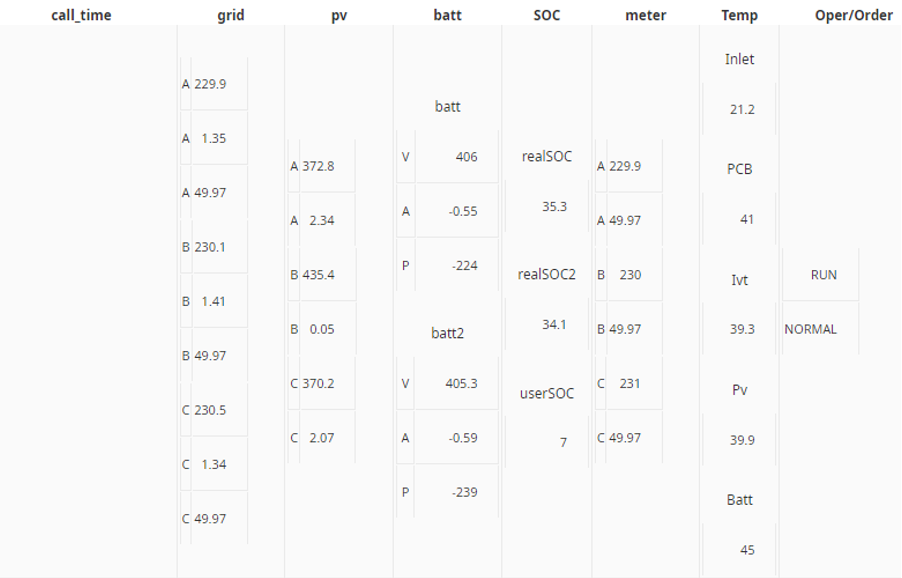Select the RUN operation status cell

click(824, 274)
